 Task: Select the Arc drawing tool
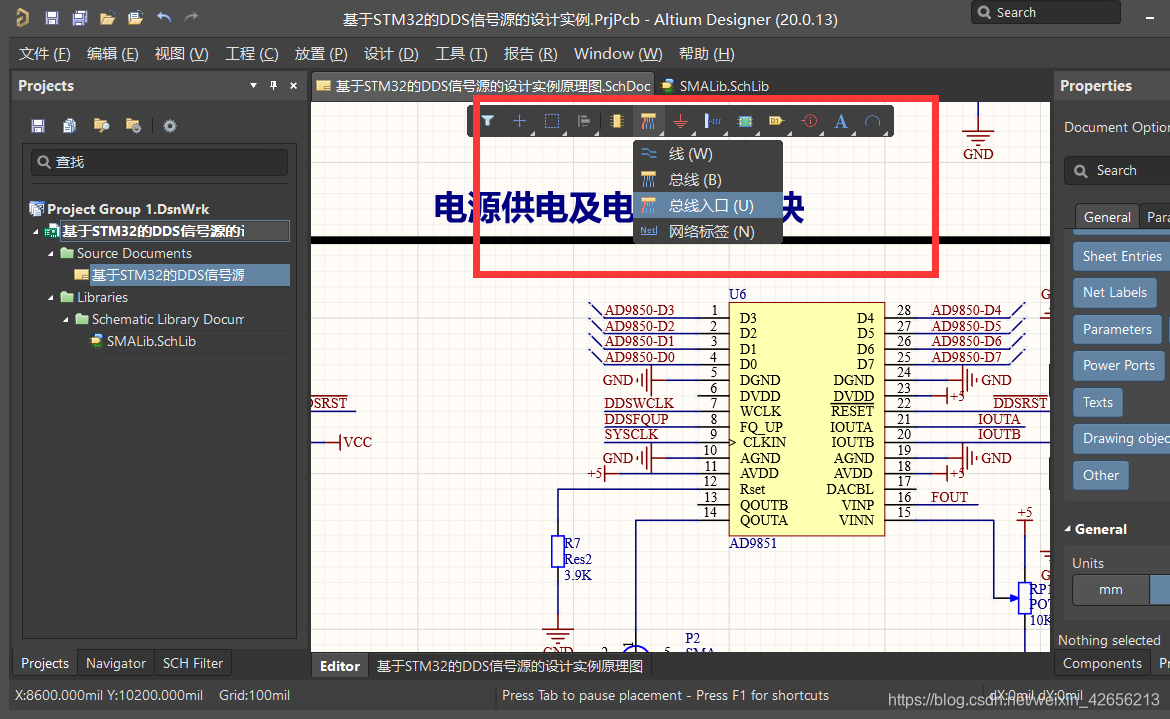[x=872, y=121]
